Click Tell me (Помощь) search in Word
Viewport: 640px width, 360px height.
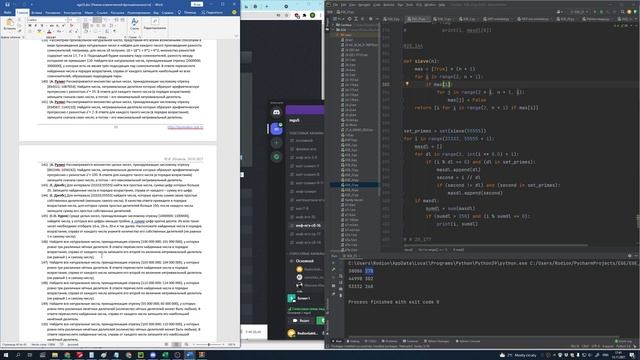click(x=187, y=13)
